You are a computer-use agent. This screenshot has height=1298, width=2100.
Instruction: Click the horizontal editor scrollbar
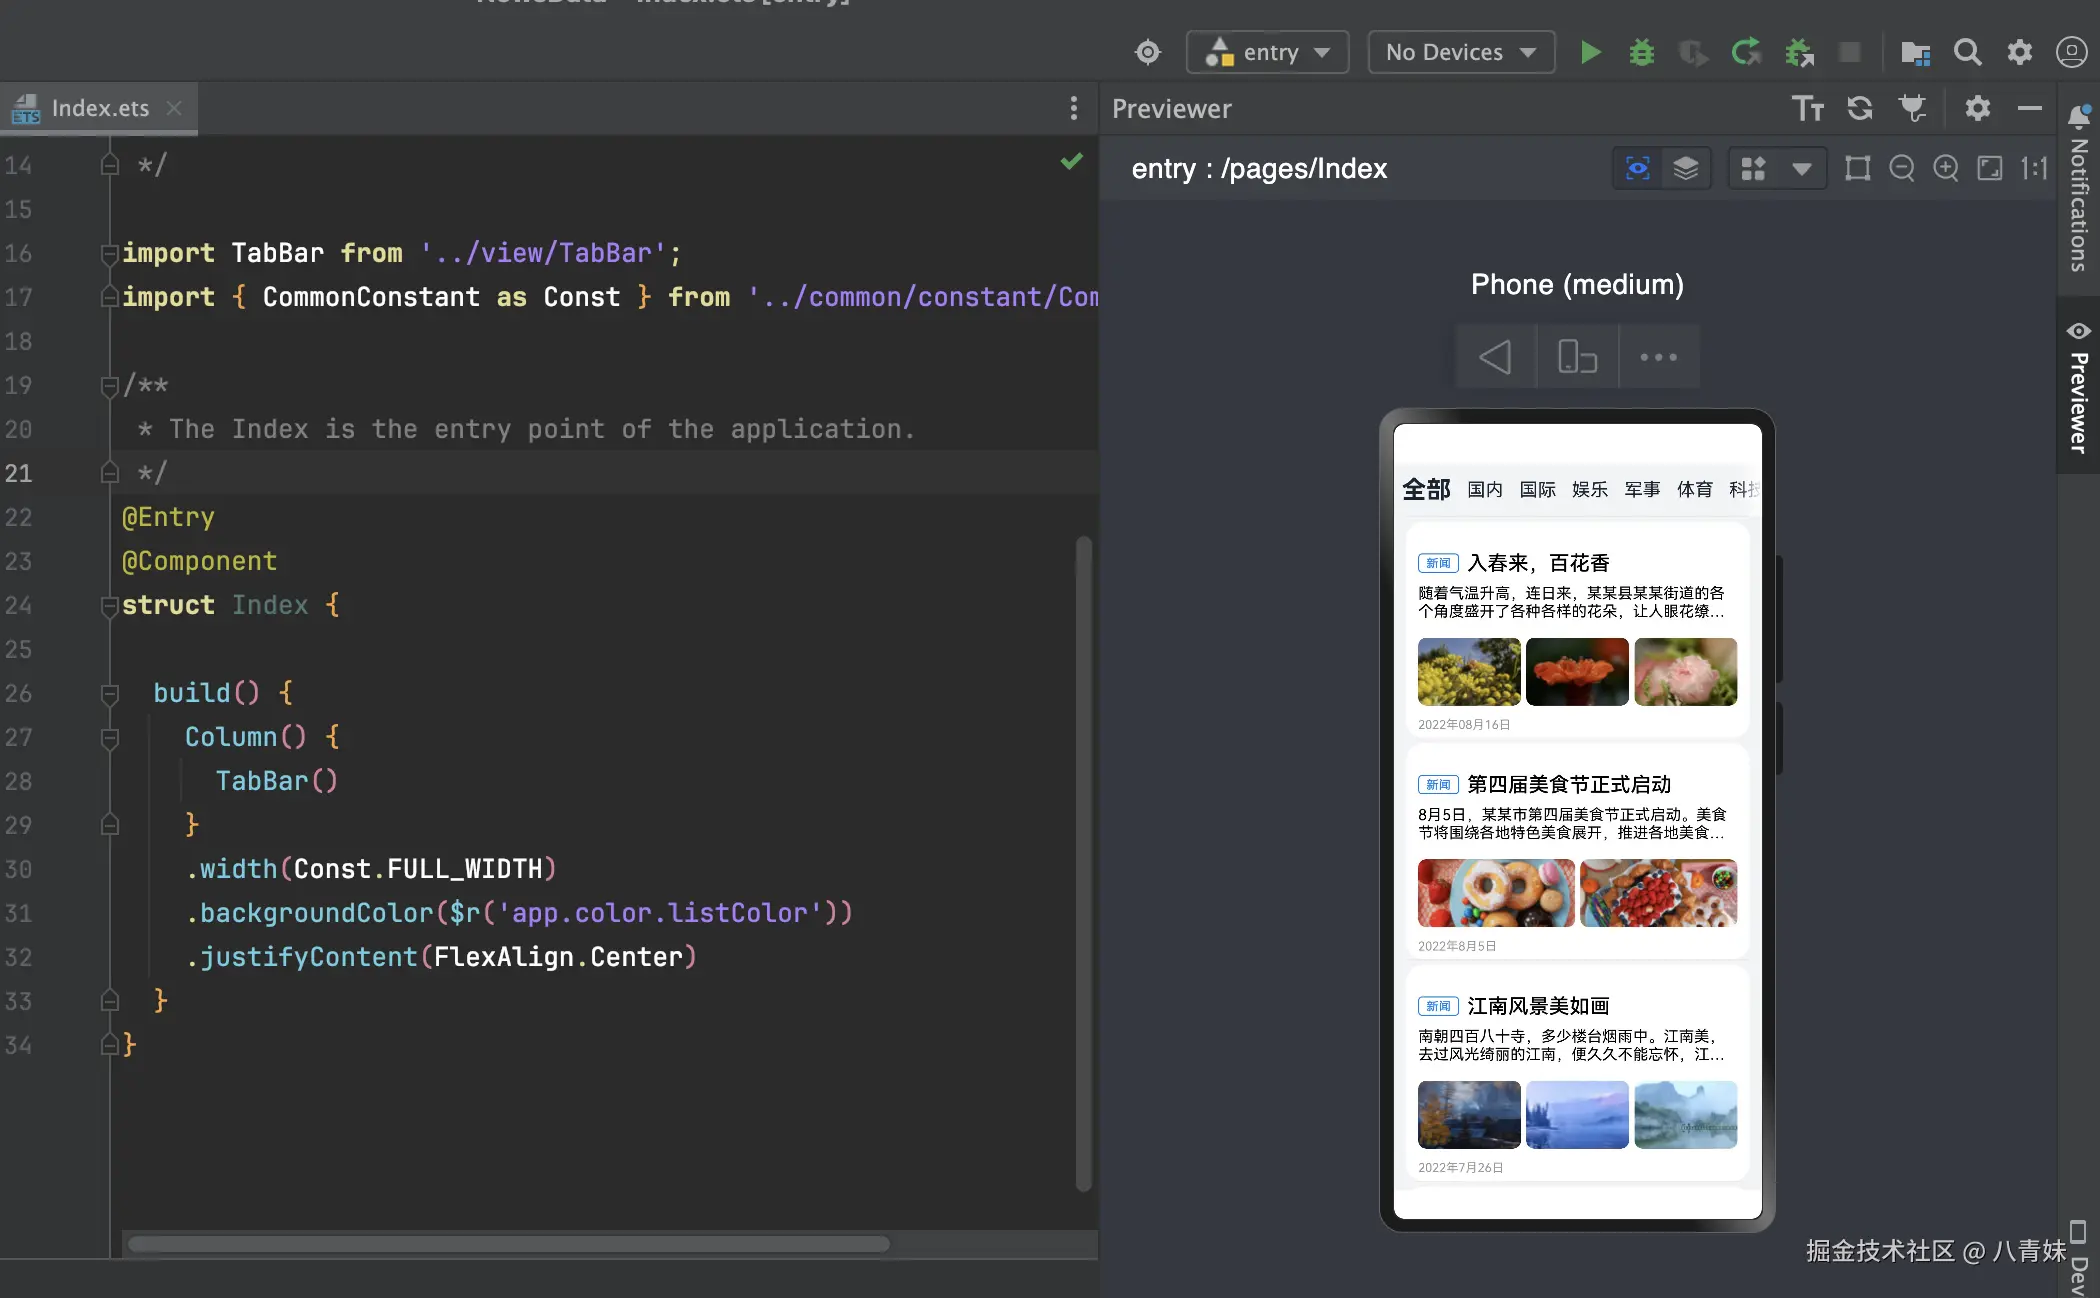click(x=508, y=1244)
